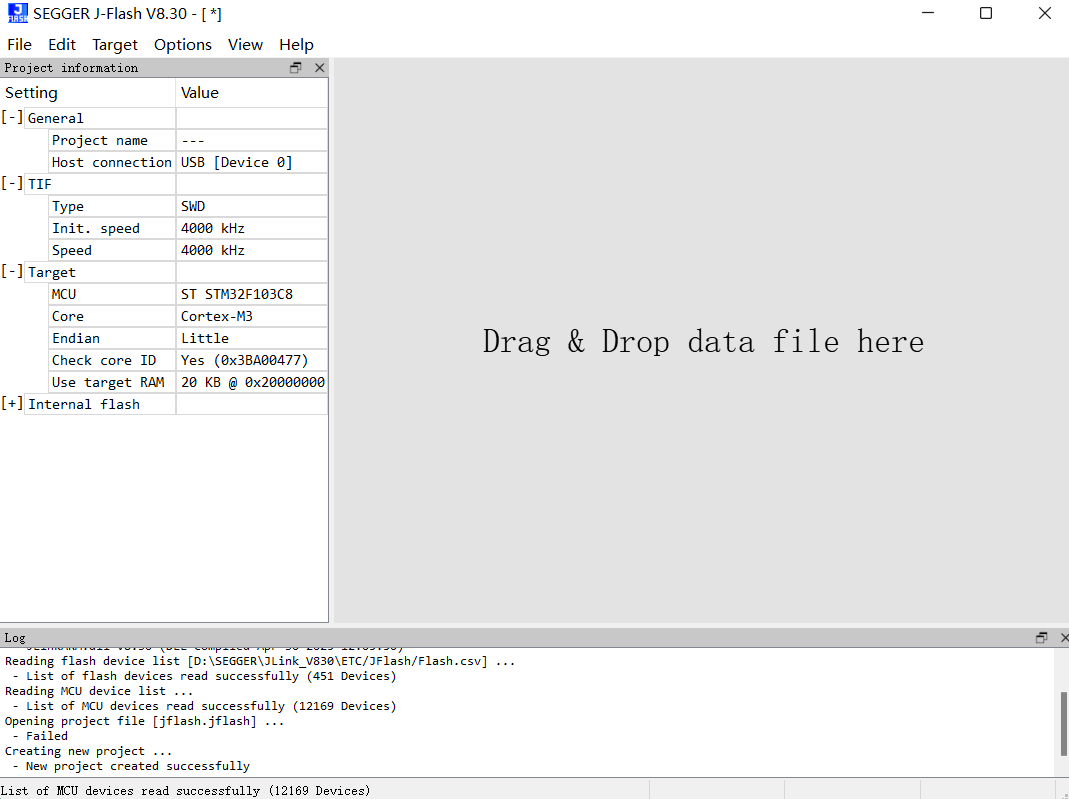Click the 20 KB @ 0x20000000 value
Screen dimensions: 1069x799
(x=253, y=382)
